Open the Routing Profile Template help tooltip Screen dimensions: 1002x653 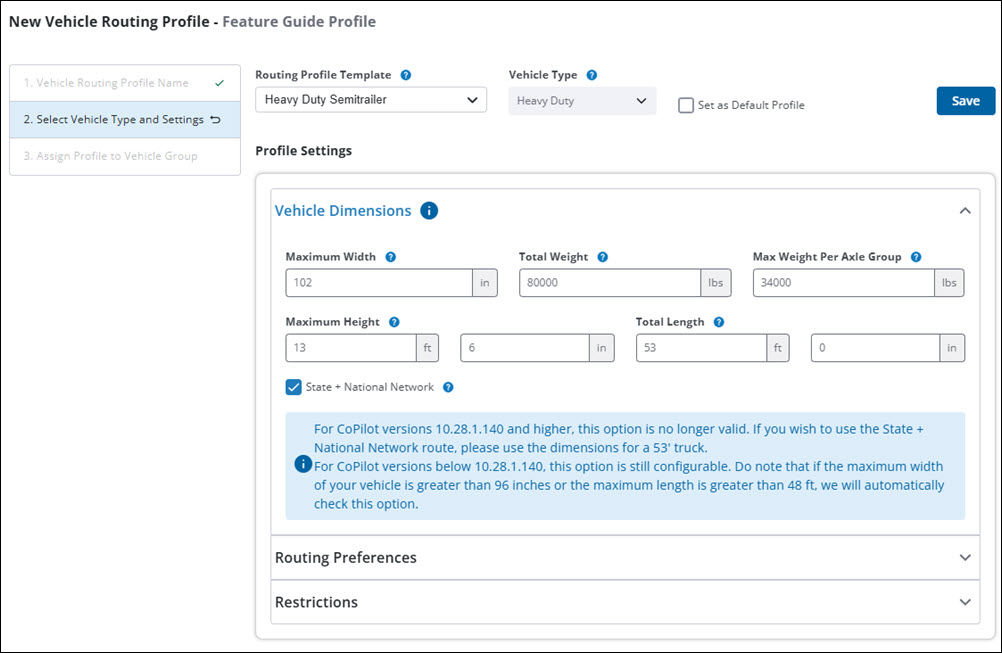point(405,74)
